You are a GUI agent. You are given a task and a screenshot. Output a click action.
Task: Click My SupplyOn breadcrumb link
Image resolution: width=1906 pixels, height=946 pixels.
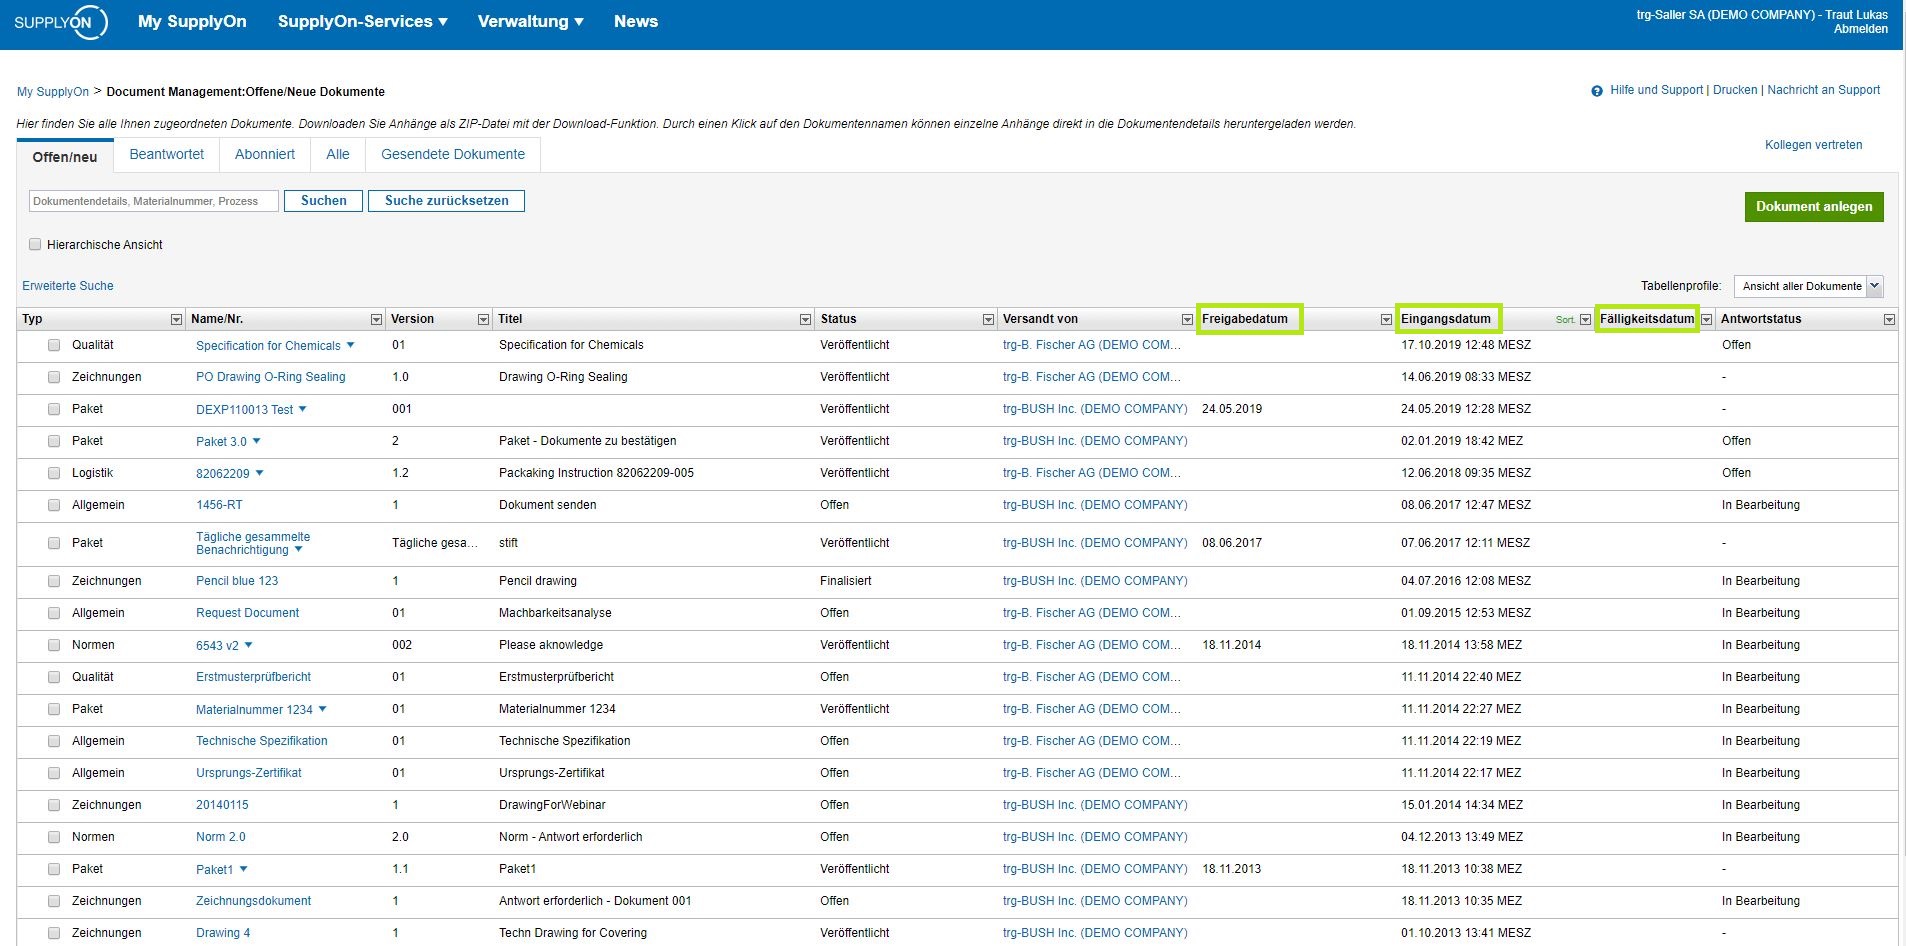click(53, 92)
